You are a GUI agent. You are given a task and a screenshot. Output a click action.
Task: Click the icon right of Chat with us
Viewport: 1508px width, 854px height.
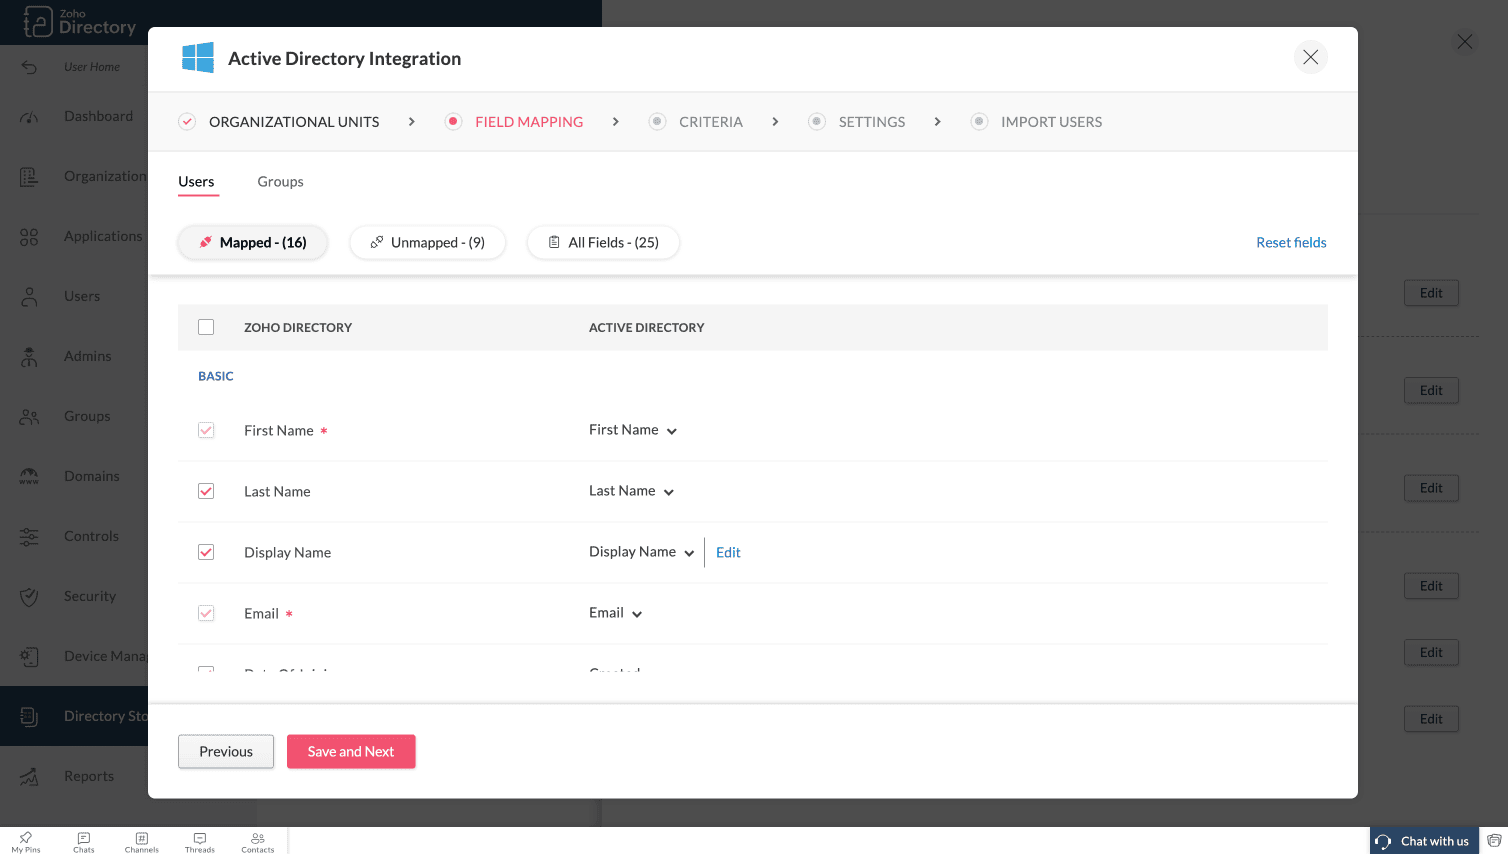[x=1494, y=841]
